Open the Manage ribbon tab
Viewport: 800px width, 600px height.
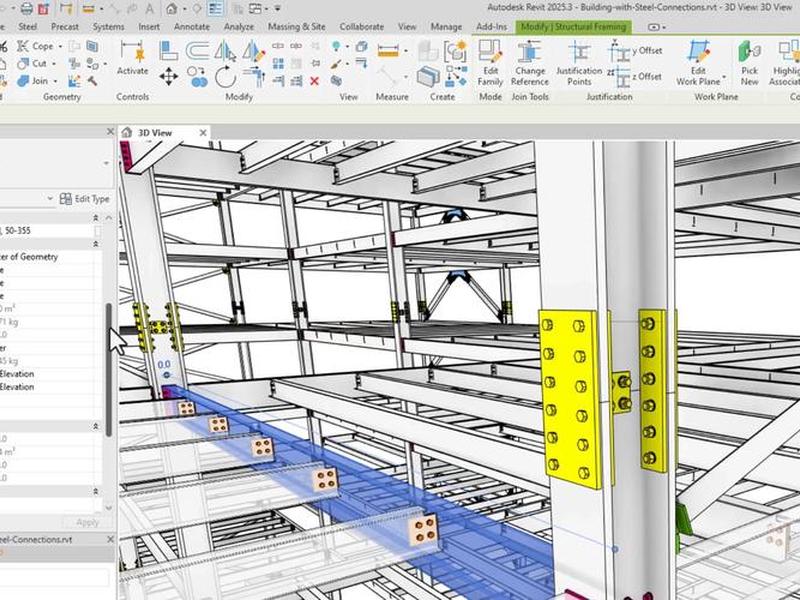click(446, 27)
